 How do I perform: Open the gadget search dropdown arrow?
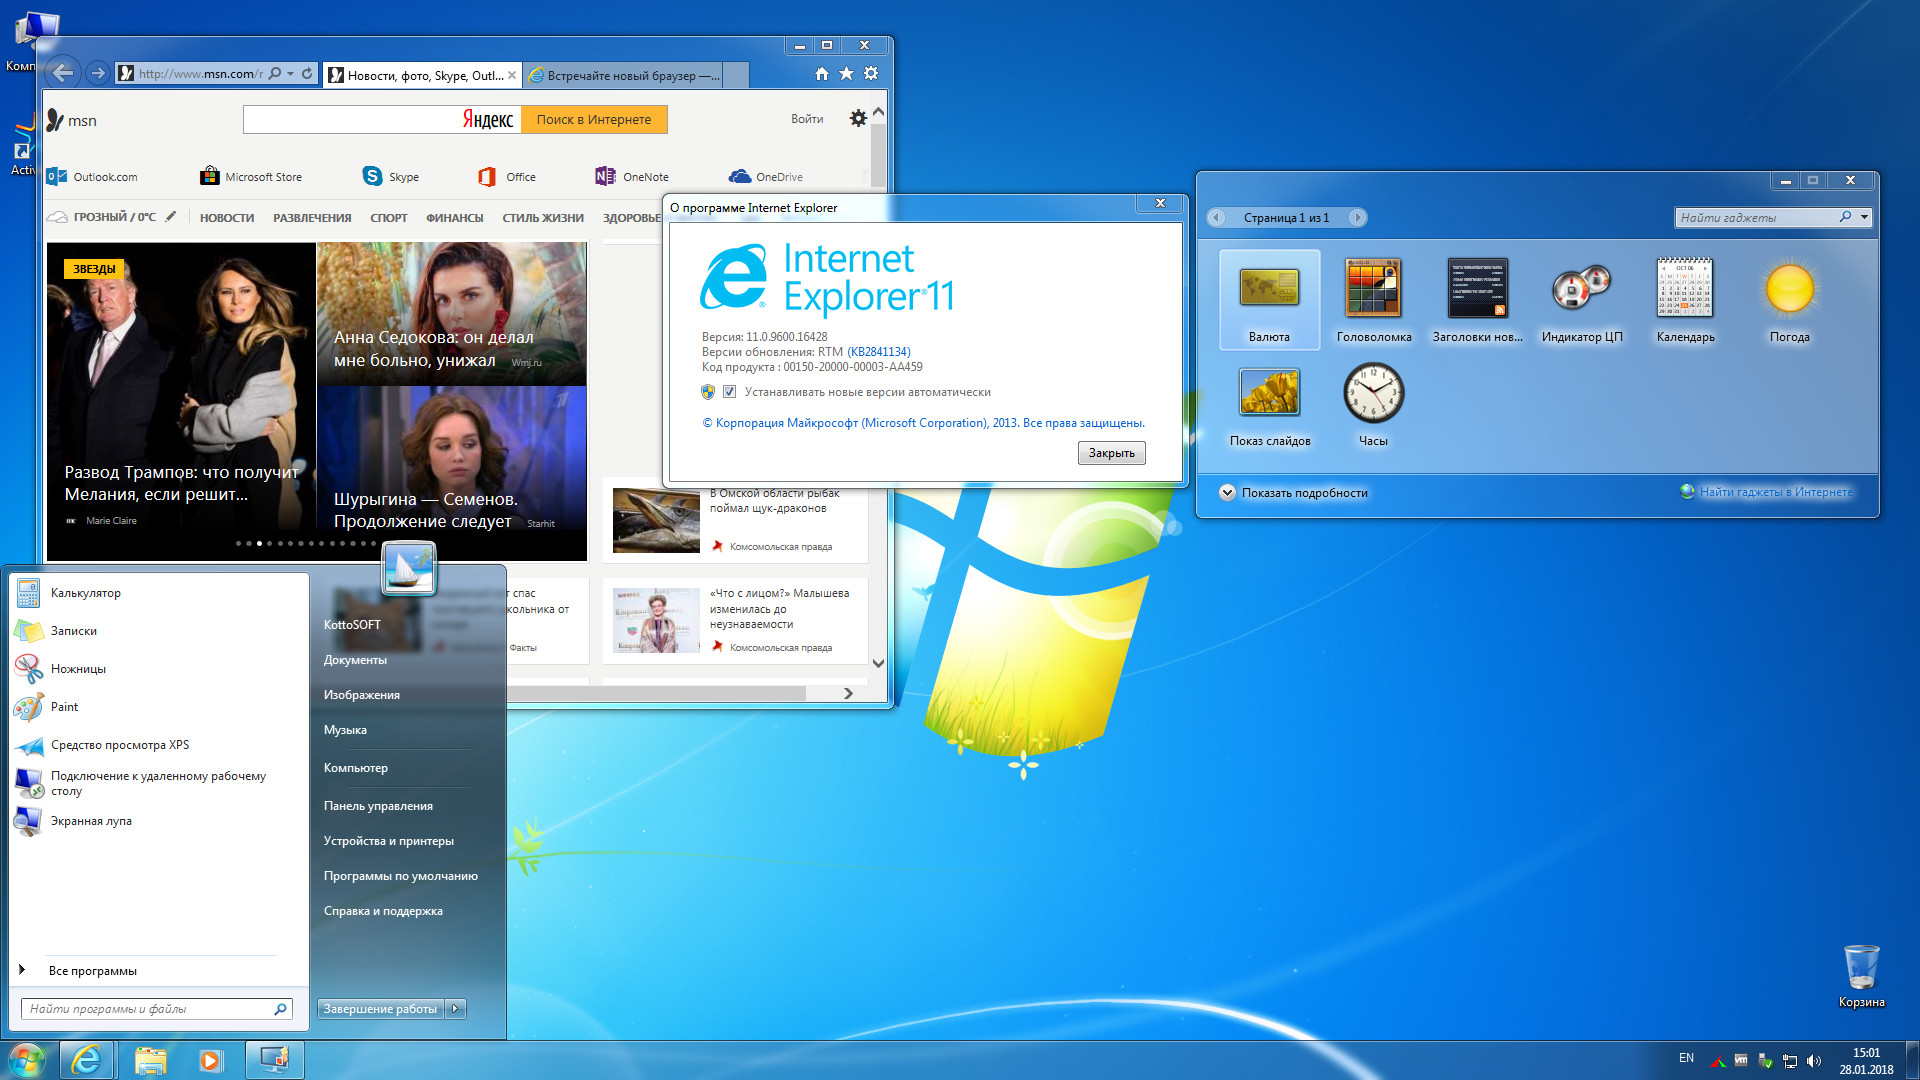[1864, 217]
